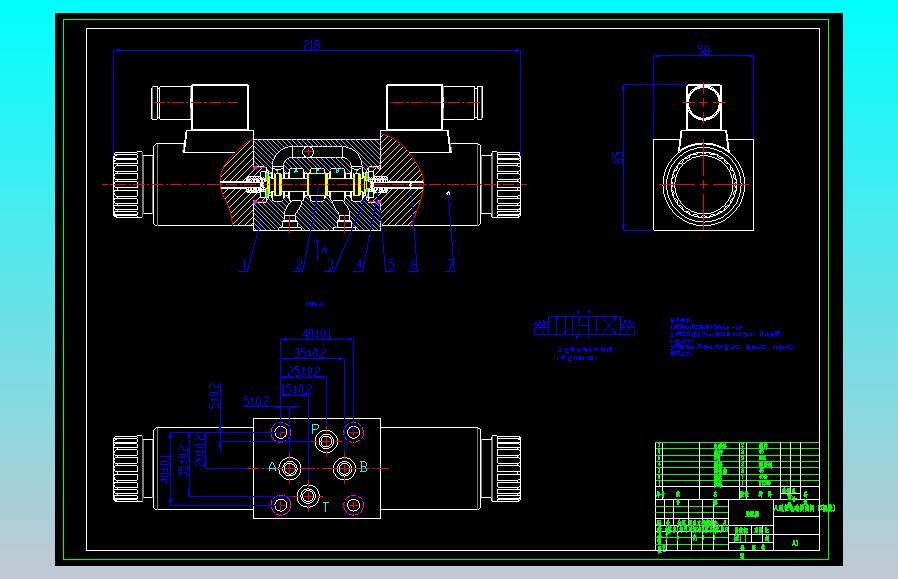
Task: Select part callout number 4
Action: 360,265
